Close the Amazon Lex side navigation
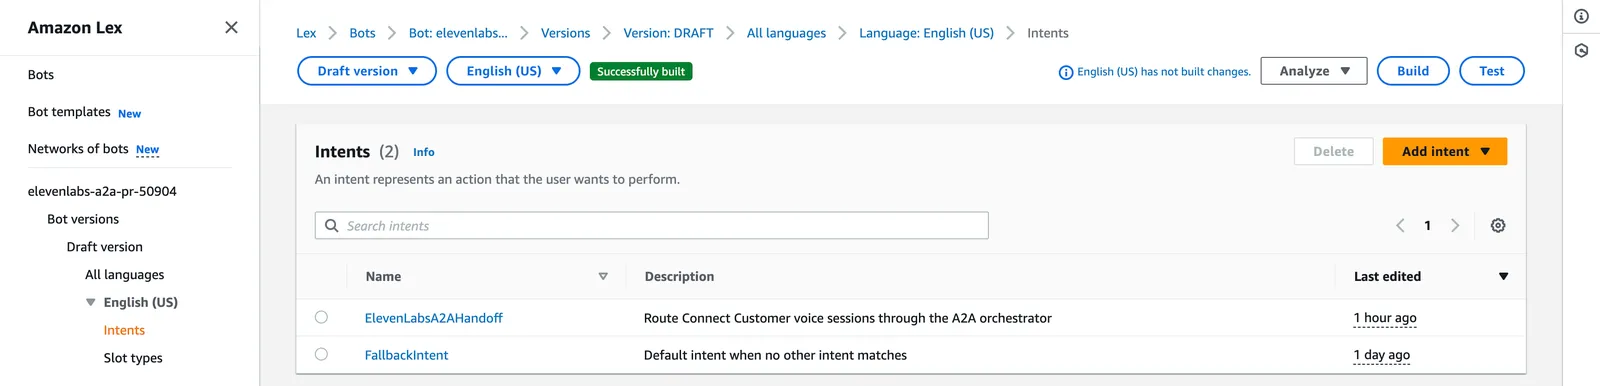This screenshot has width=1600, height=386. pos(231,27)
